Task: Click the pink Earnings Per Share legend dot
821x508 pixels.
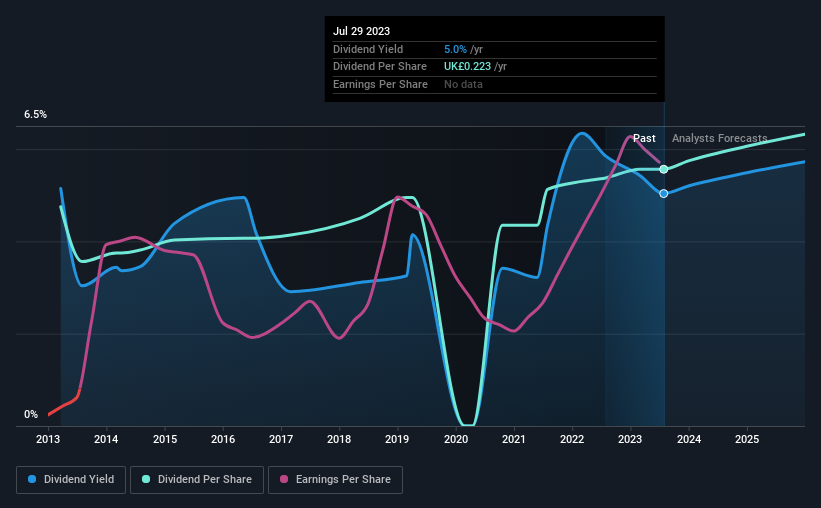Action: click(x=284, y=479)
